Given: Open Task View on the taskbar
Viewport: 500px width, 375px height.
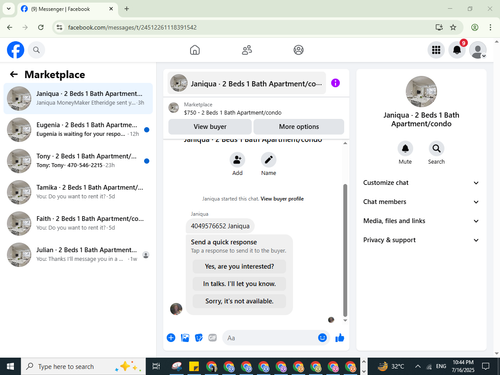Looking at the screenshot, I should pos(156,366).
